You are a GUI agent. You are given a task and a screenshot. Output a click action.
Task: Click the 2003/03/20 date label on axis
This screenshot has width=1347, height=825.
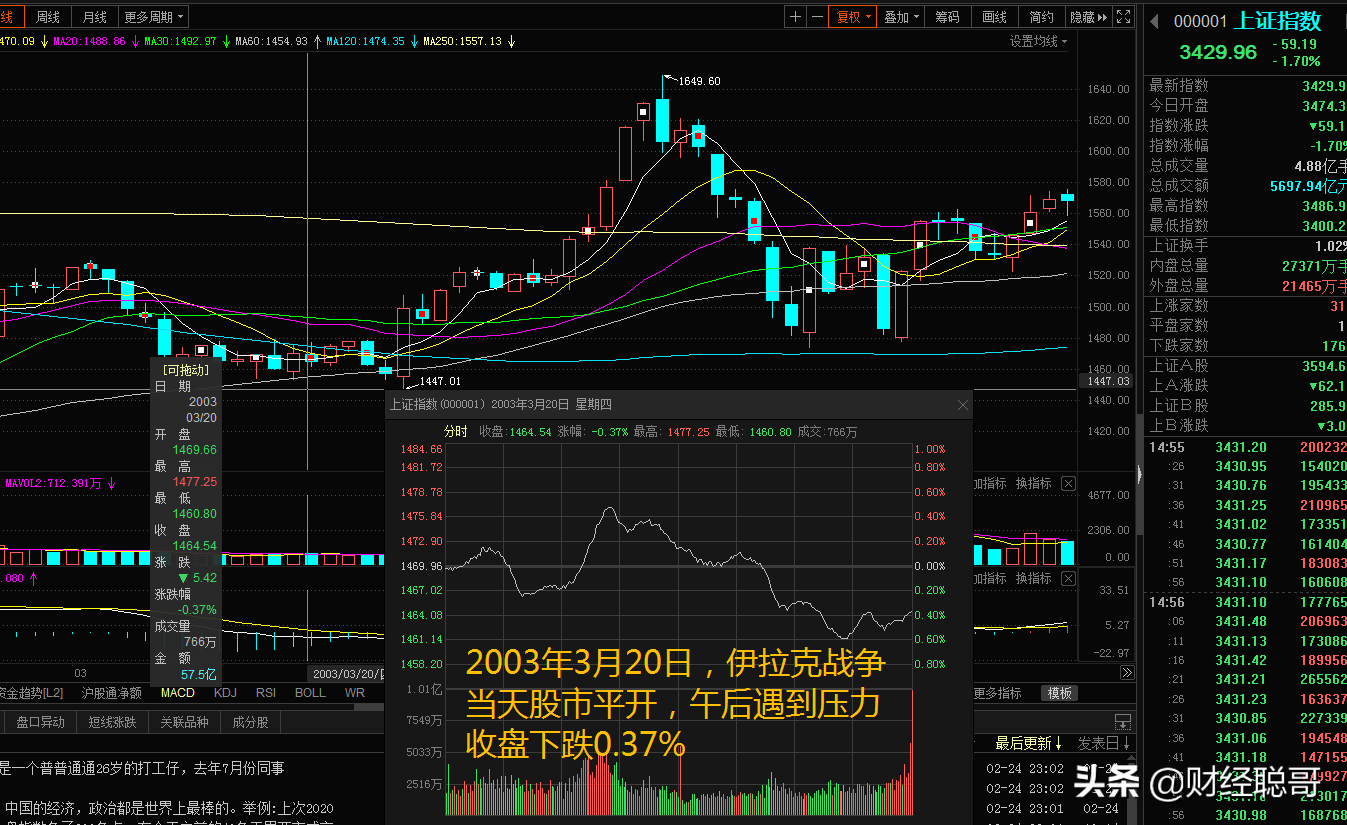coord(347,673)
